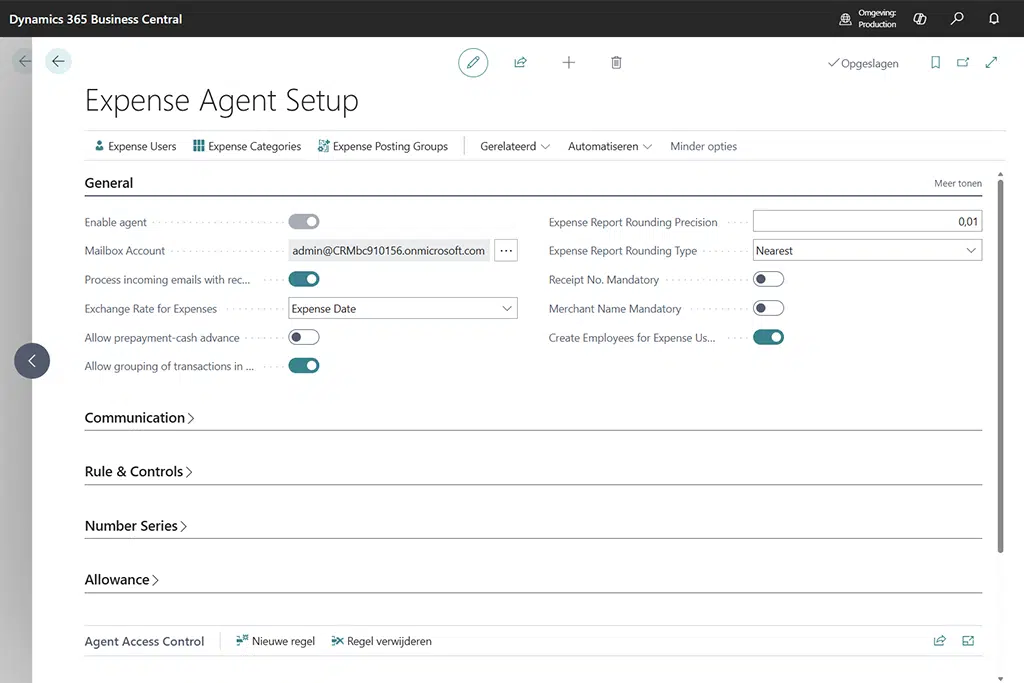The height and width of the screenshot is (683, 1024).
Task: Toggle Merchant Name Mandatory switch
Action: coord(768,308)
